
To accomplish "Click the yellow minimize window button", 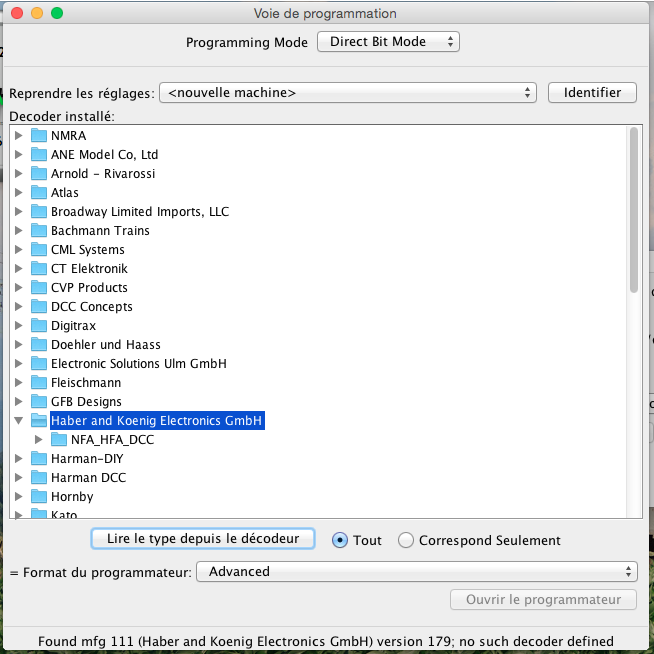I will pyautogui.click(x=37, y=13).
